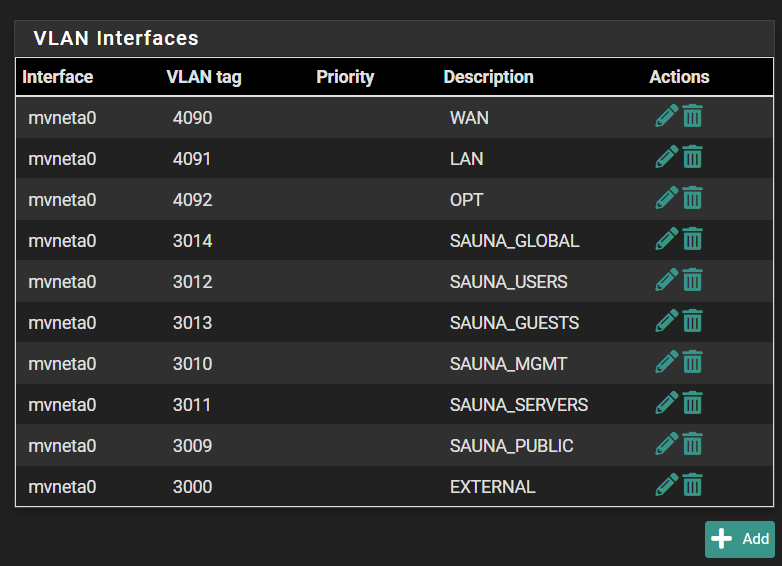
Task: Edit the OPT VLAN 4092 entry
Action: click(666, 198)
